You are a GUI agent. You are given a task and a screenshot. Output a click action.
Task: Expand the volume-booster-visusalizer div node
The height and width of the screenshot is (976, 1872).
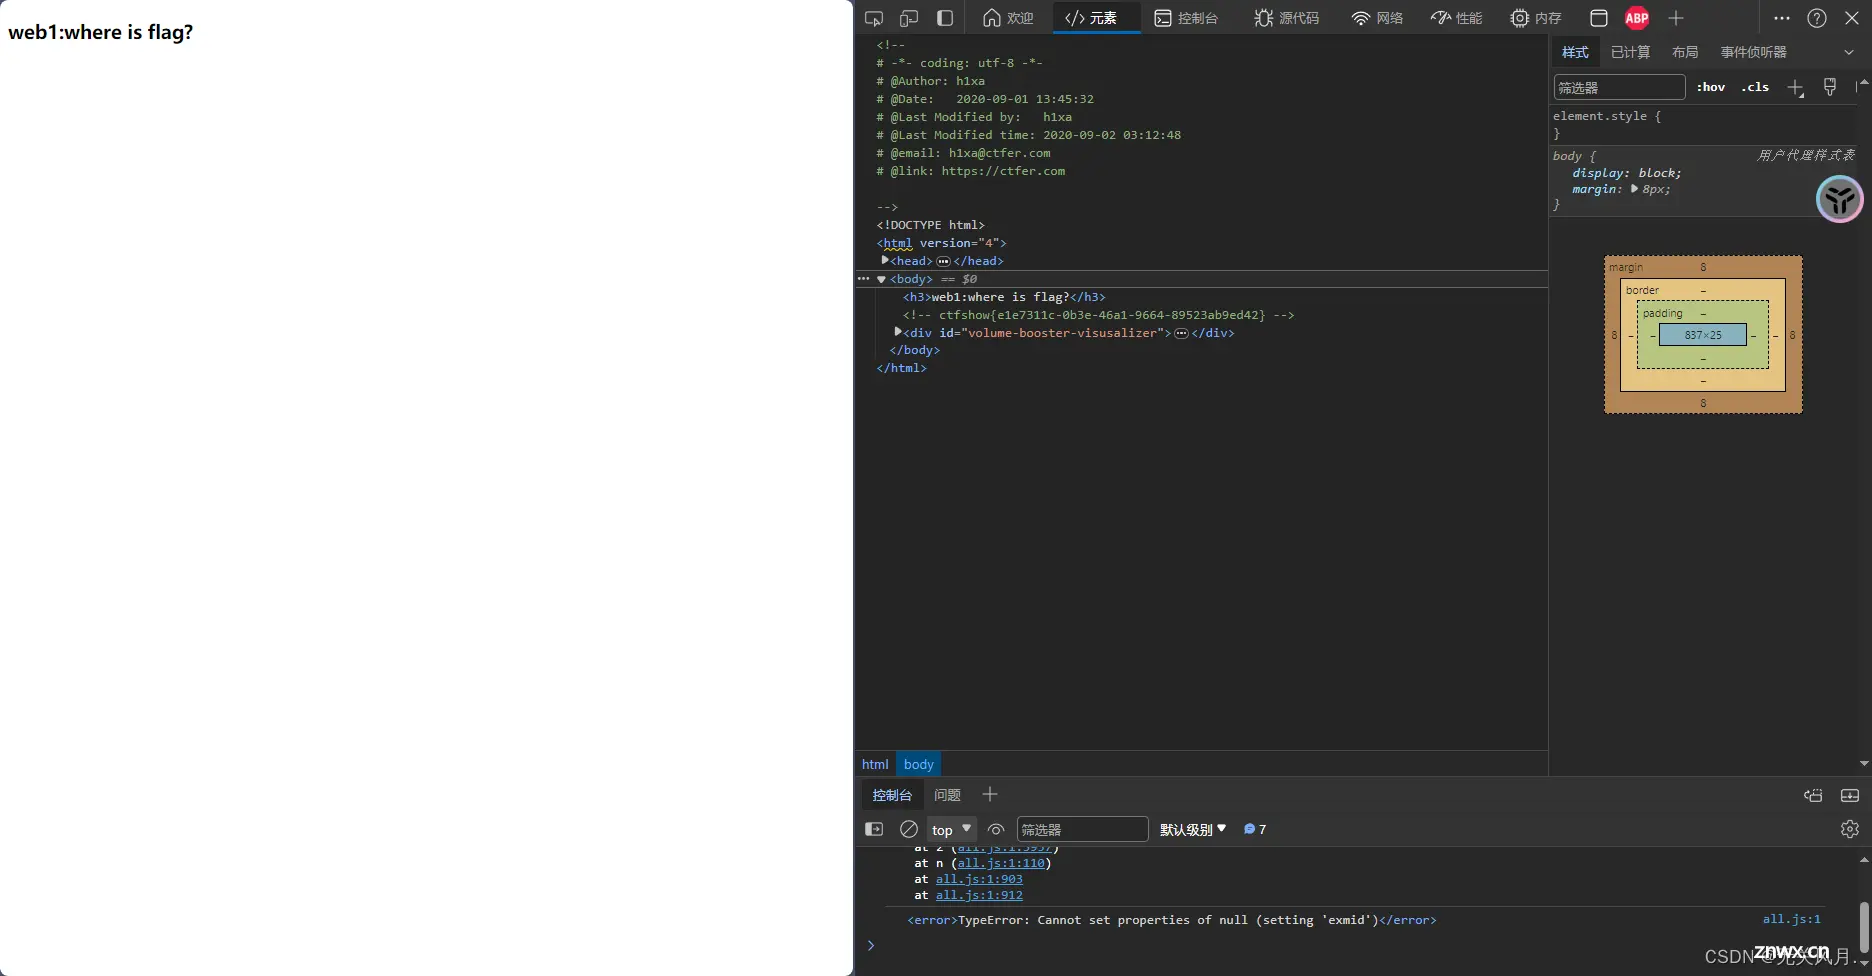[x=898, y=332]
